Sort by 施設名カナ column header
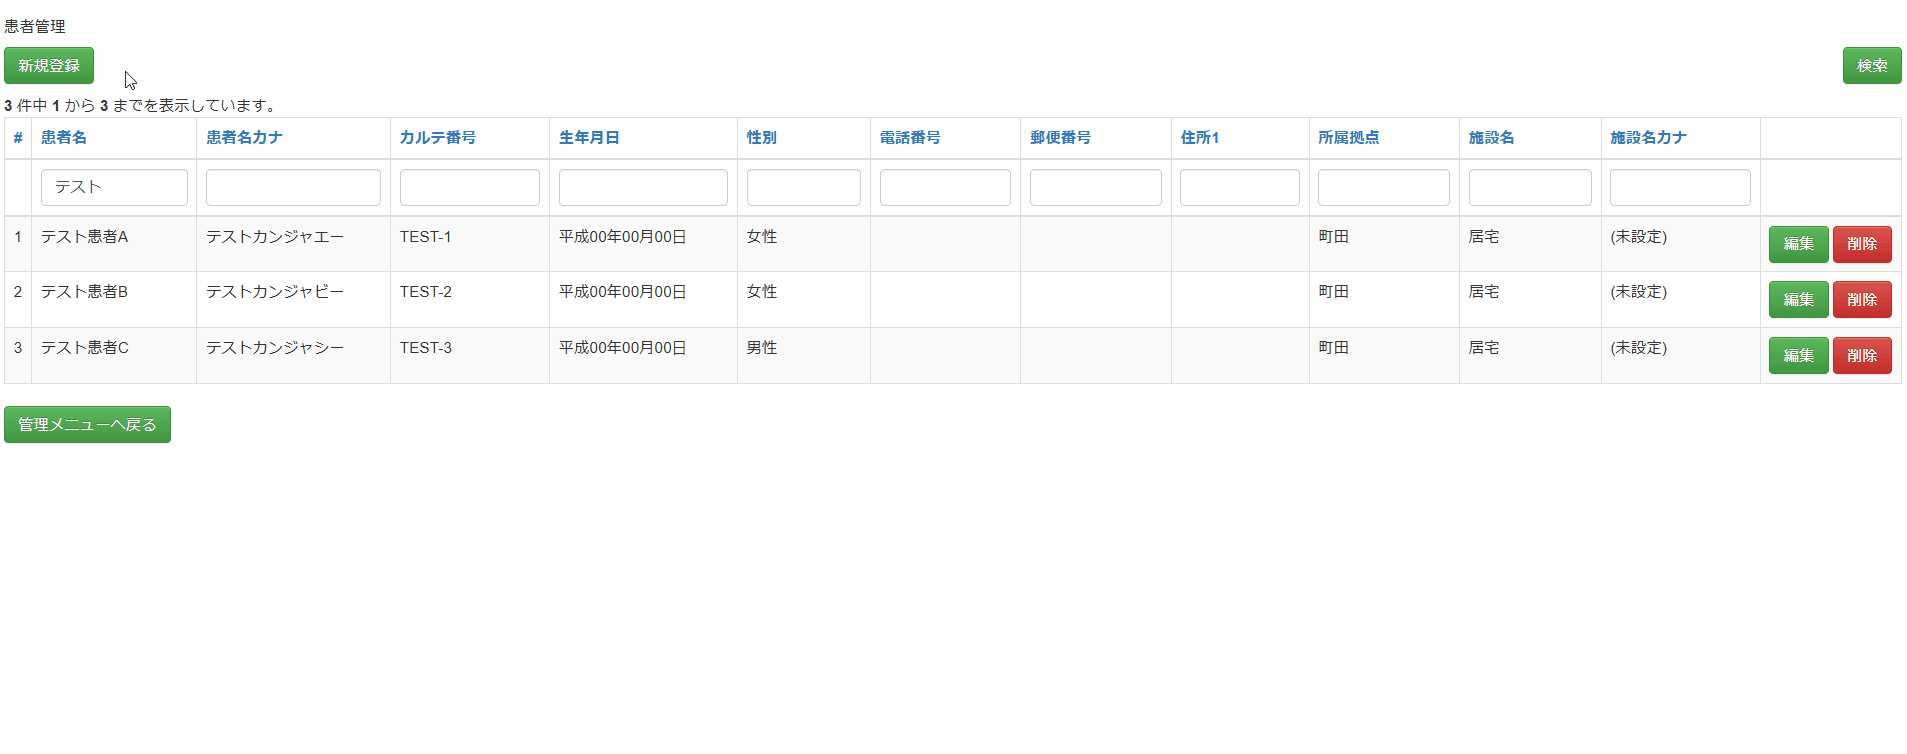 point(1648,138)
